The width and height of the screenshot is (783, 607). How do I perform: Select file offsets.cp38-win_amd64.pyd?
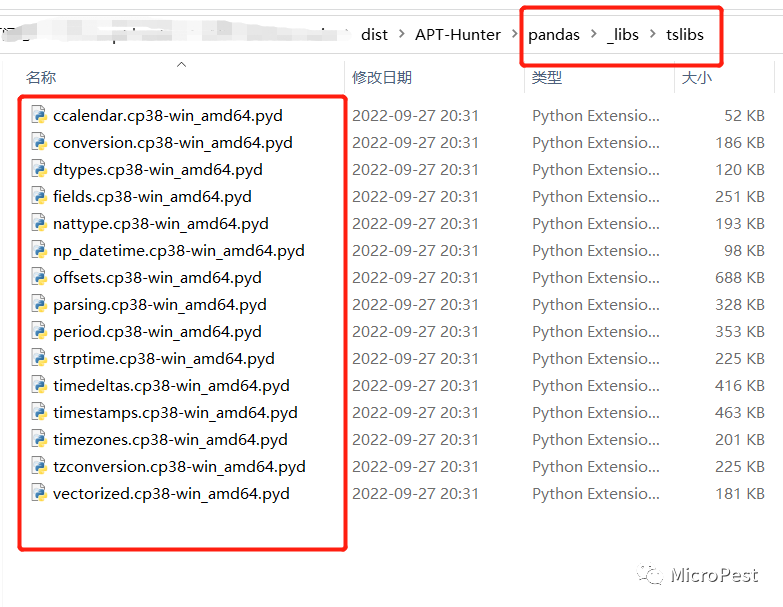pyautogui.click(x=157, y=278)
